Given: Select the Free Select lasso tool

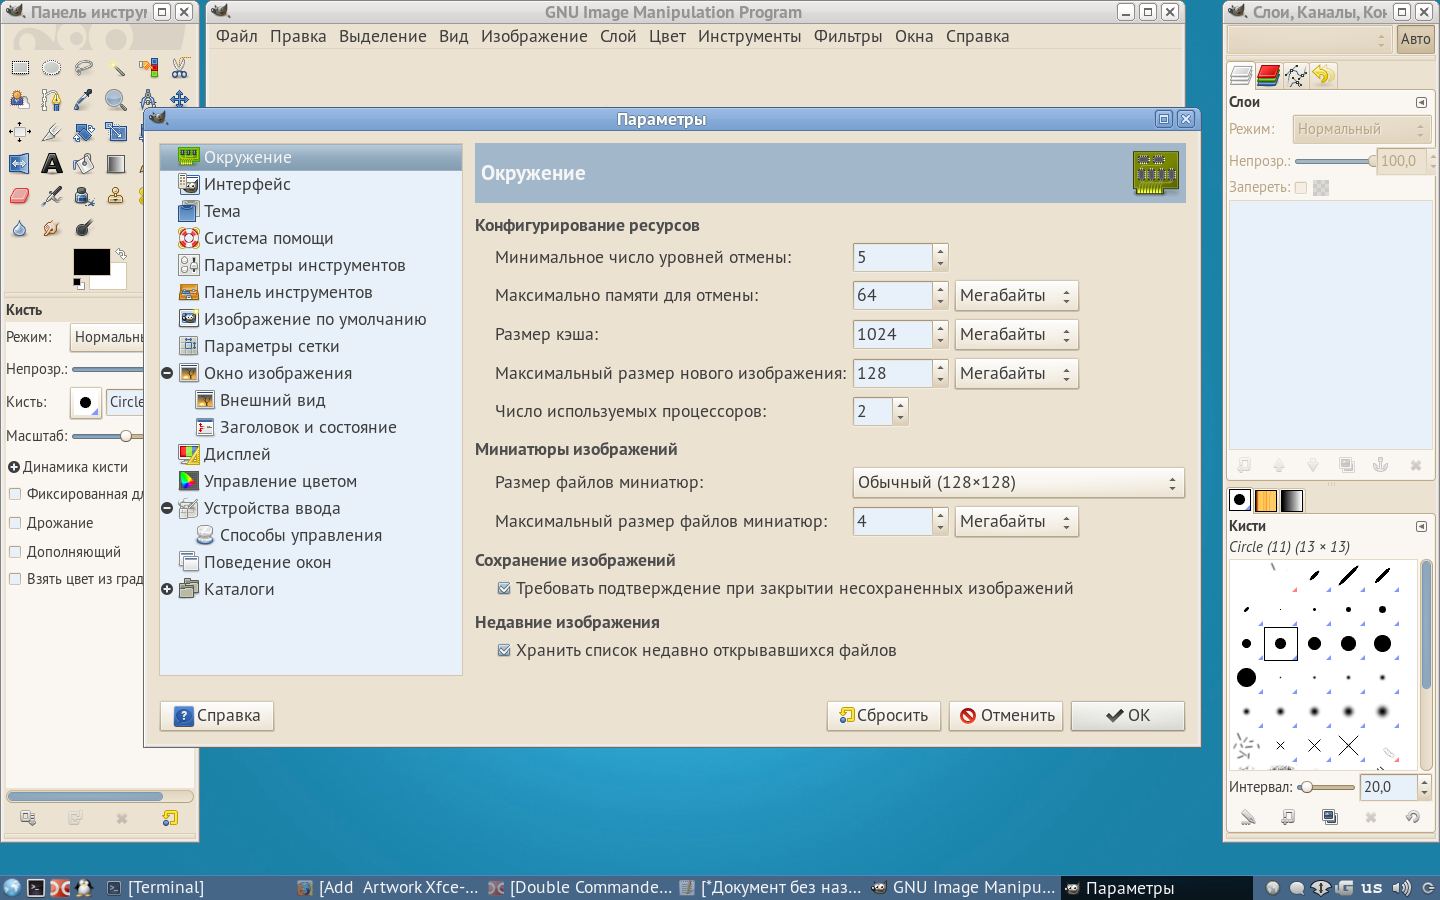Looking at the screenshot, I should (84, 68).
